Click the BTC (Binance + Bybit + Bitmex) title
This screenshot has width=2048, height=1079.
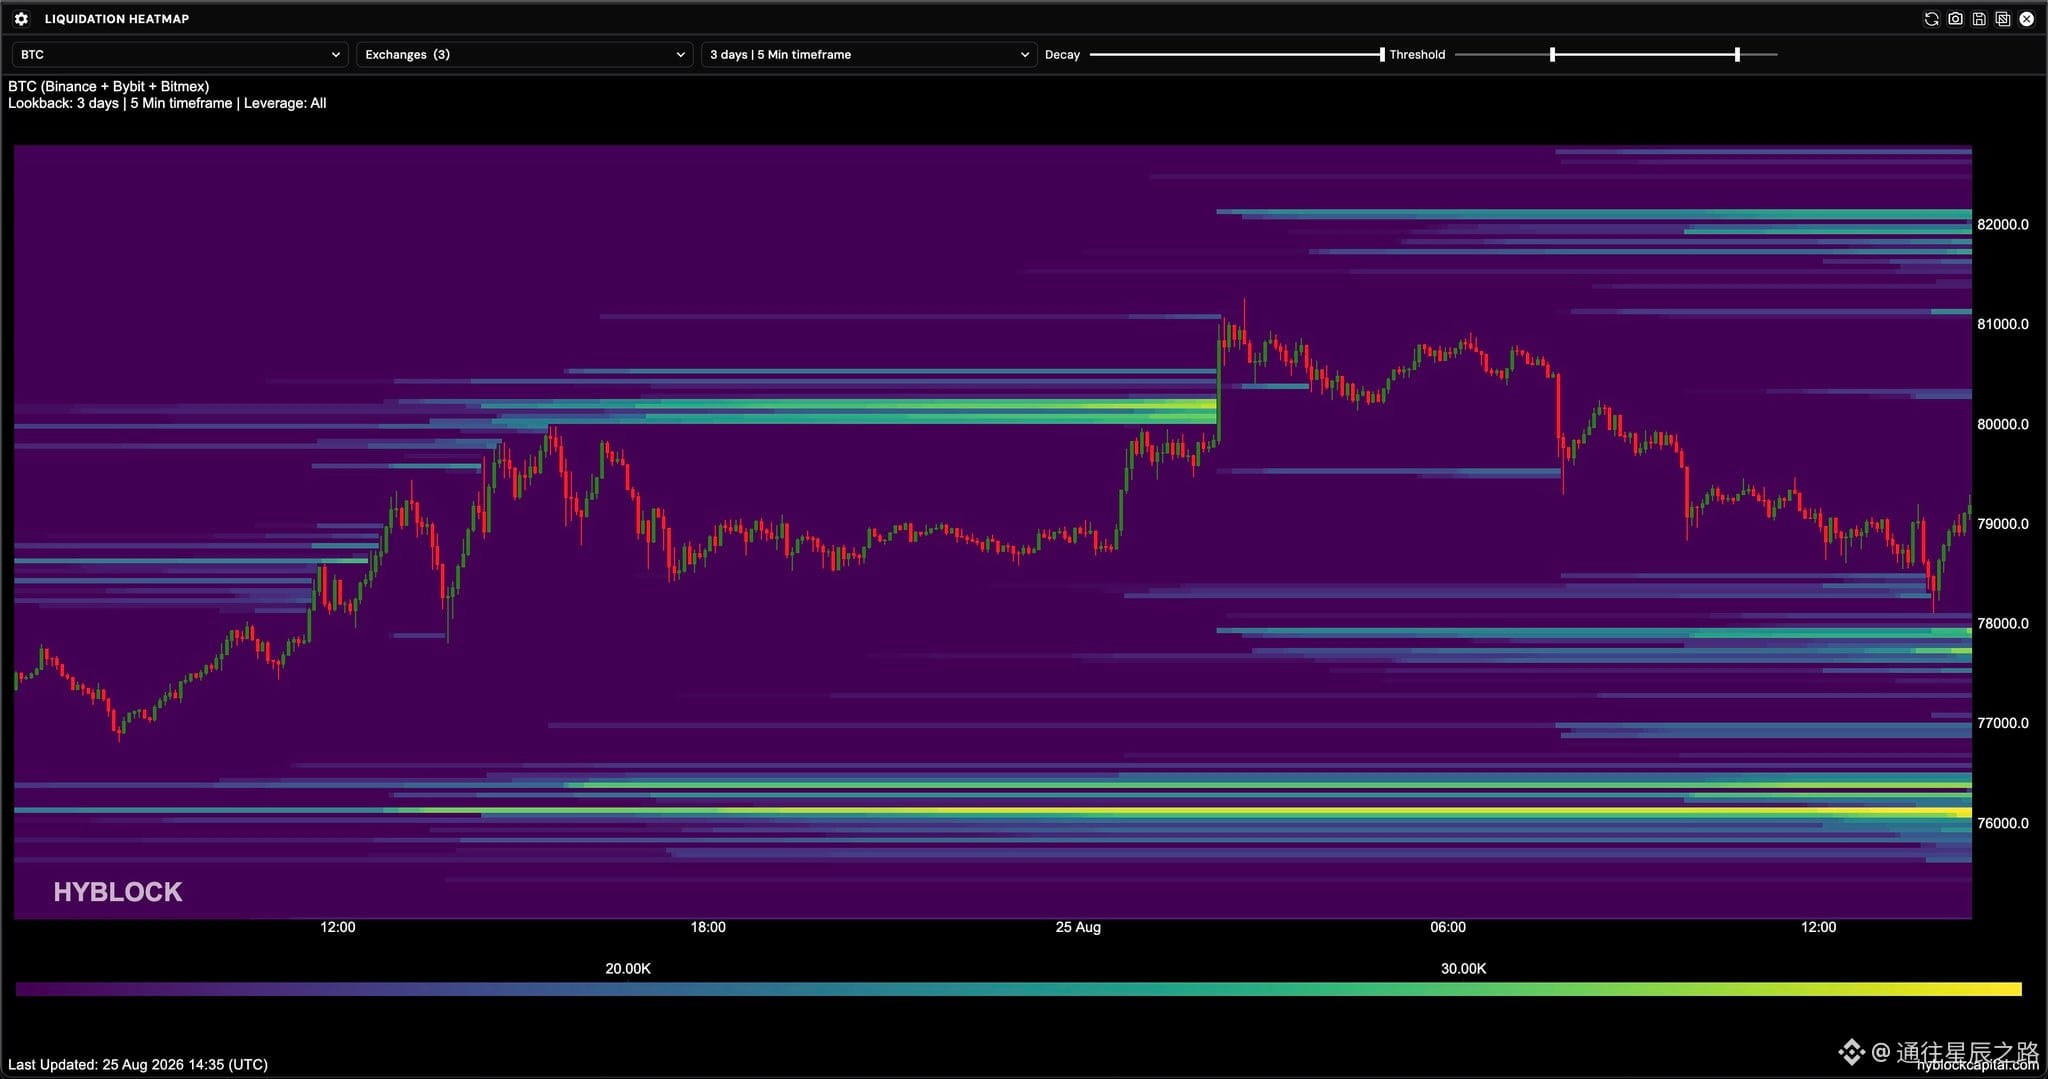tap(109, 87)
